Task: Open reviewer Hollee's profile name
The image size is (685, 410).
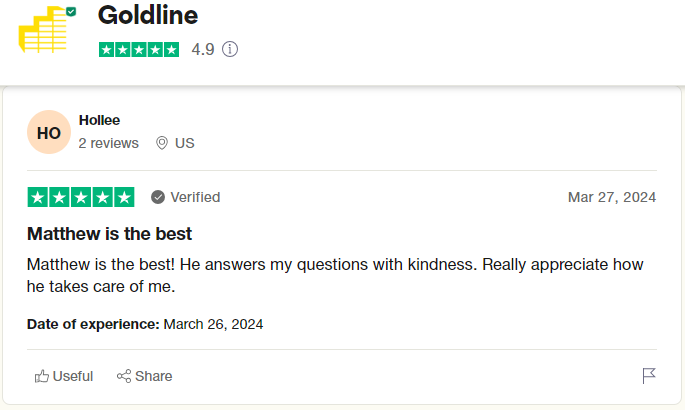Action: 99,121
